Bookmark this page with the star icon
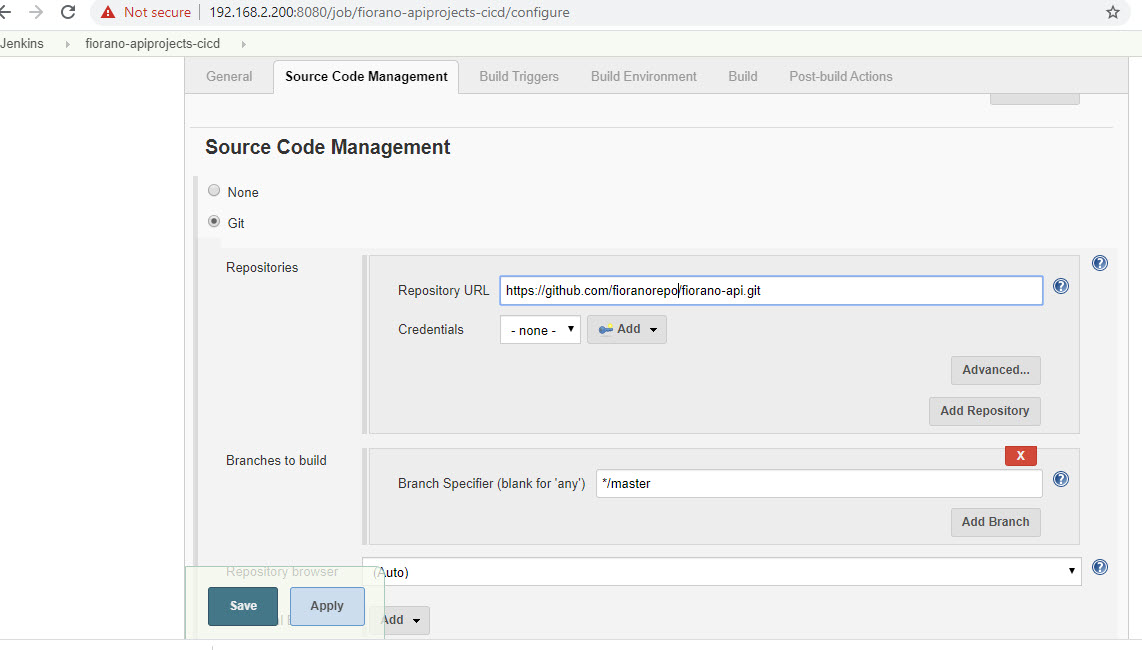The height and width of the screenshot is (650, 1142). tap(1112, 12)
